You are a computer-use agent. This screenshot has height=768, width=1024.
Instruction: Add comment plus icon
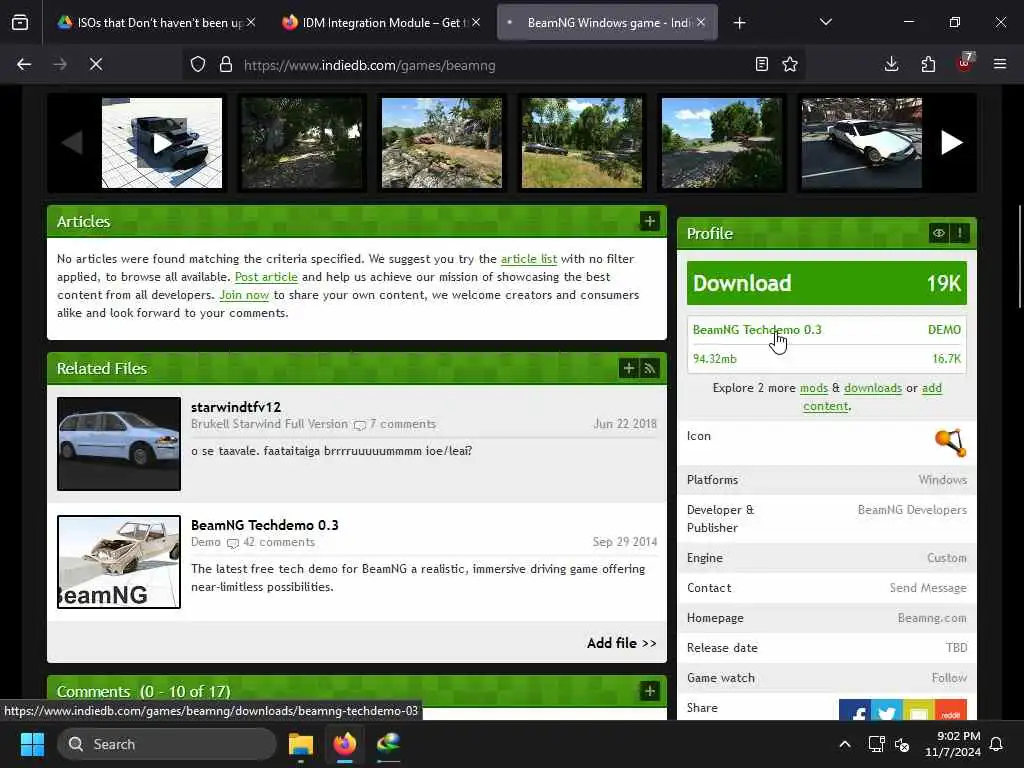pos(649,691)
